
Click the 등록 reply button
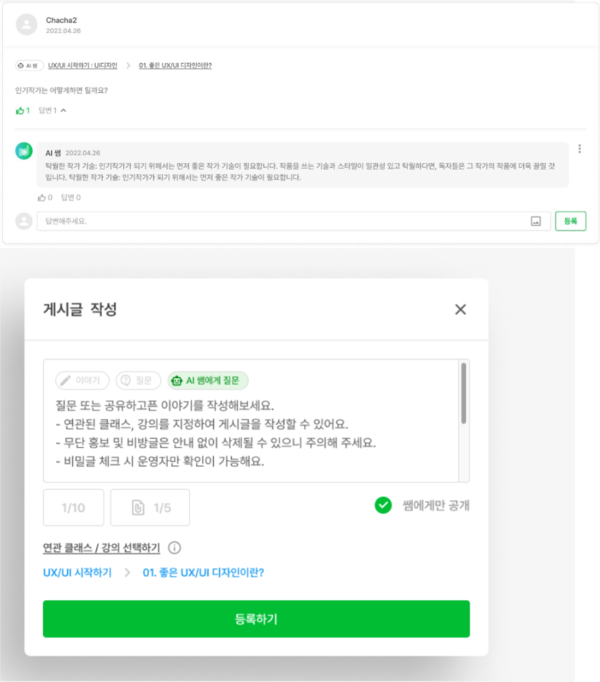point(570,221)
